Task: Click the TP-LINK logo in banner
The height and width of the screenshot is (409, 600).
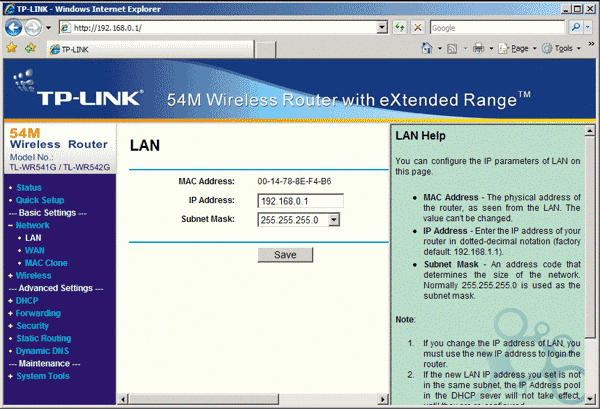Action: pyautogui.click(x=79, y=89)
